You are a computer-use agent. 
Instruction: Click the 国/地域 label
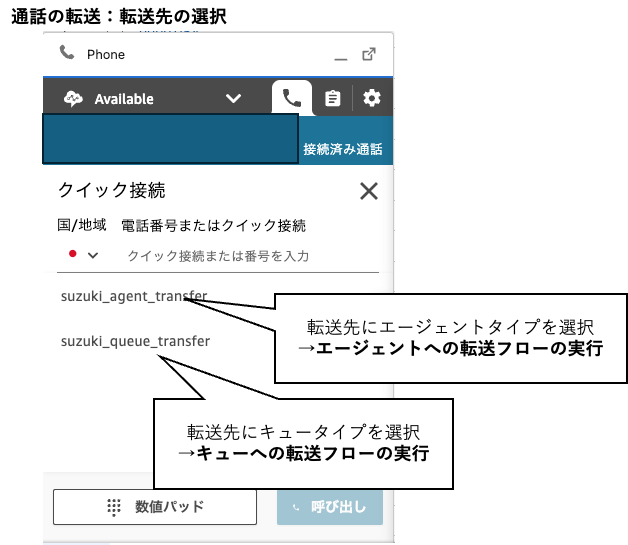82,225
